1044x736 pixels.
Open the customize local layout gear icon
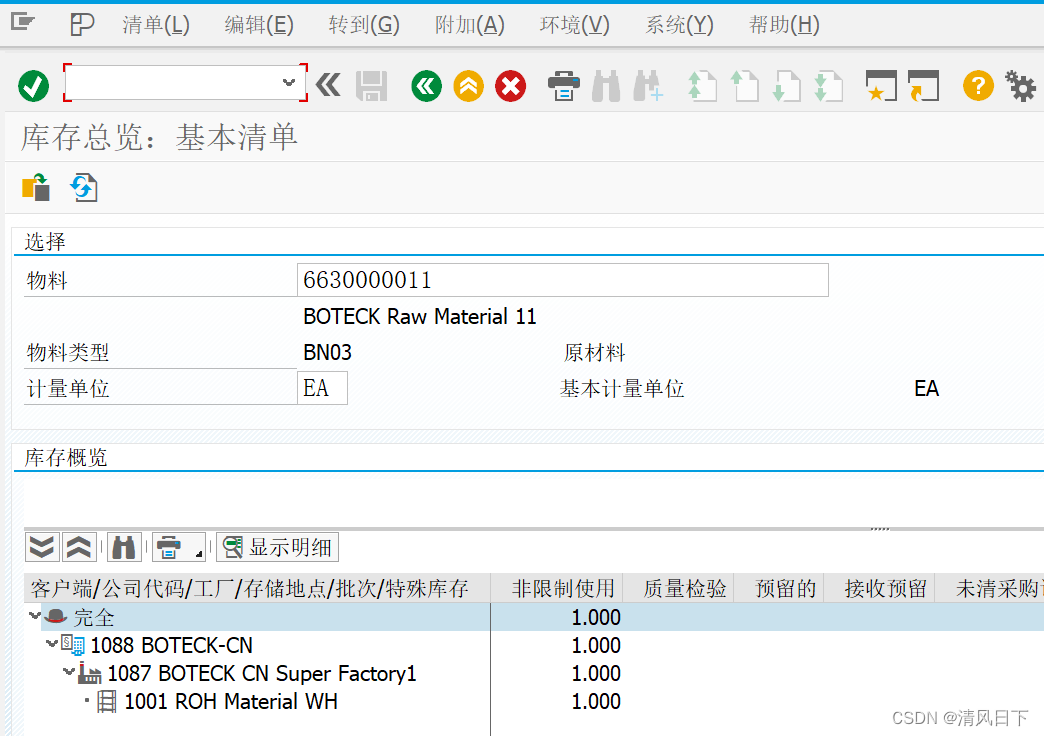pyautogui.click(x=1020, y=86)
